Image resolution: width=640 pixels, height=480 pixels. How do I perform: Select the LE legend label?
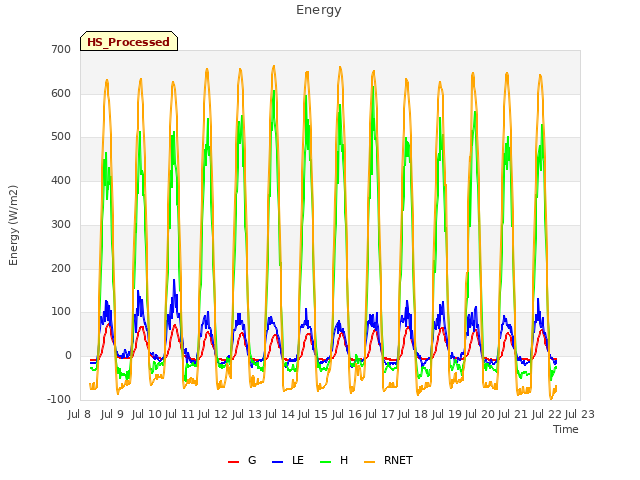tap(298, 460)
